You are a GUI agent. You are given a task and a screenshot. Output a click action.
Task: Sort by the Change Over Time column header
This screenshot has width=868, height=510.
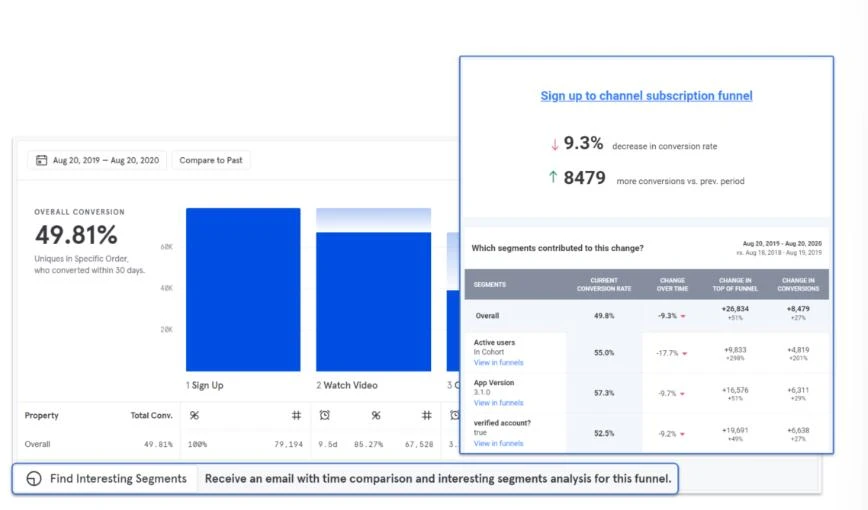pyautogui.click(x=673, y=285)
